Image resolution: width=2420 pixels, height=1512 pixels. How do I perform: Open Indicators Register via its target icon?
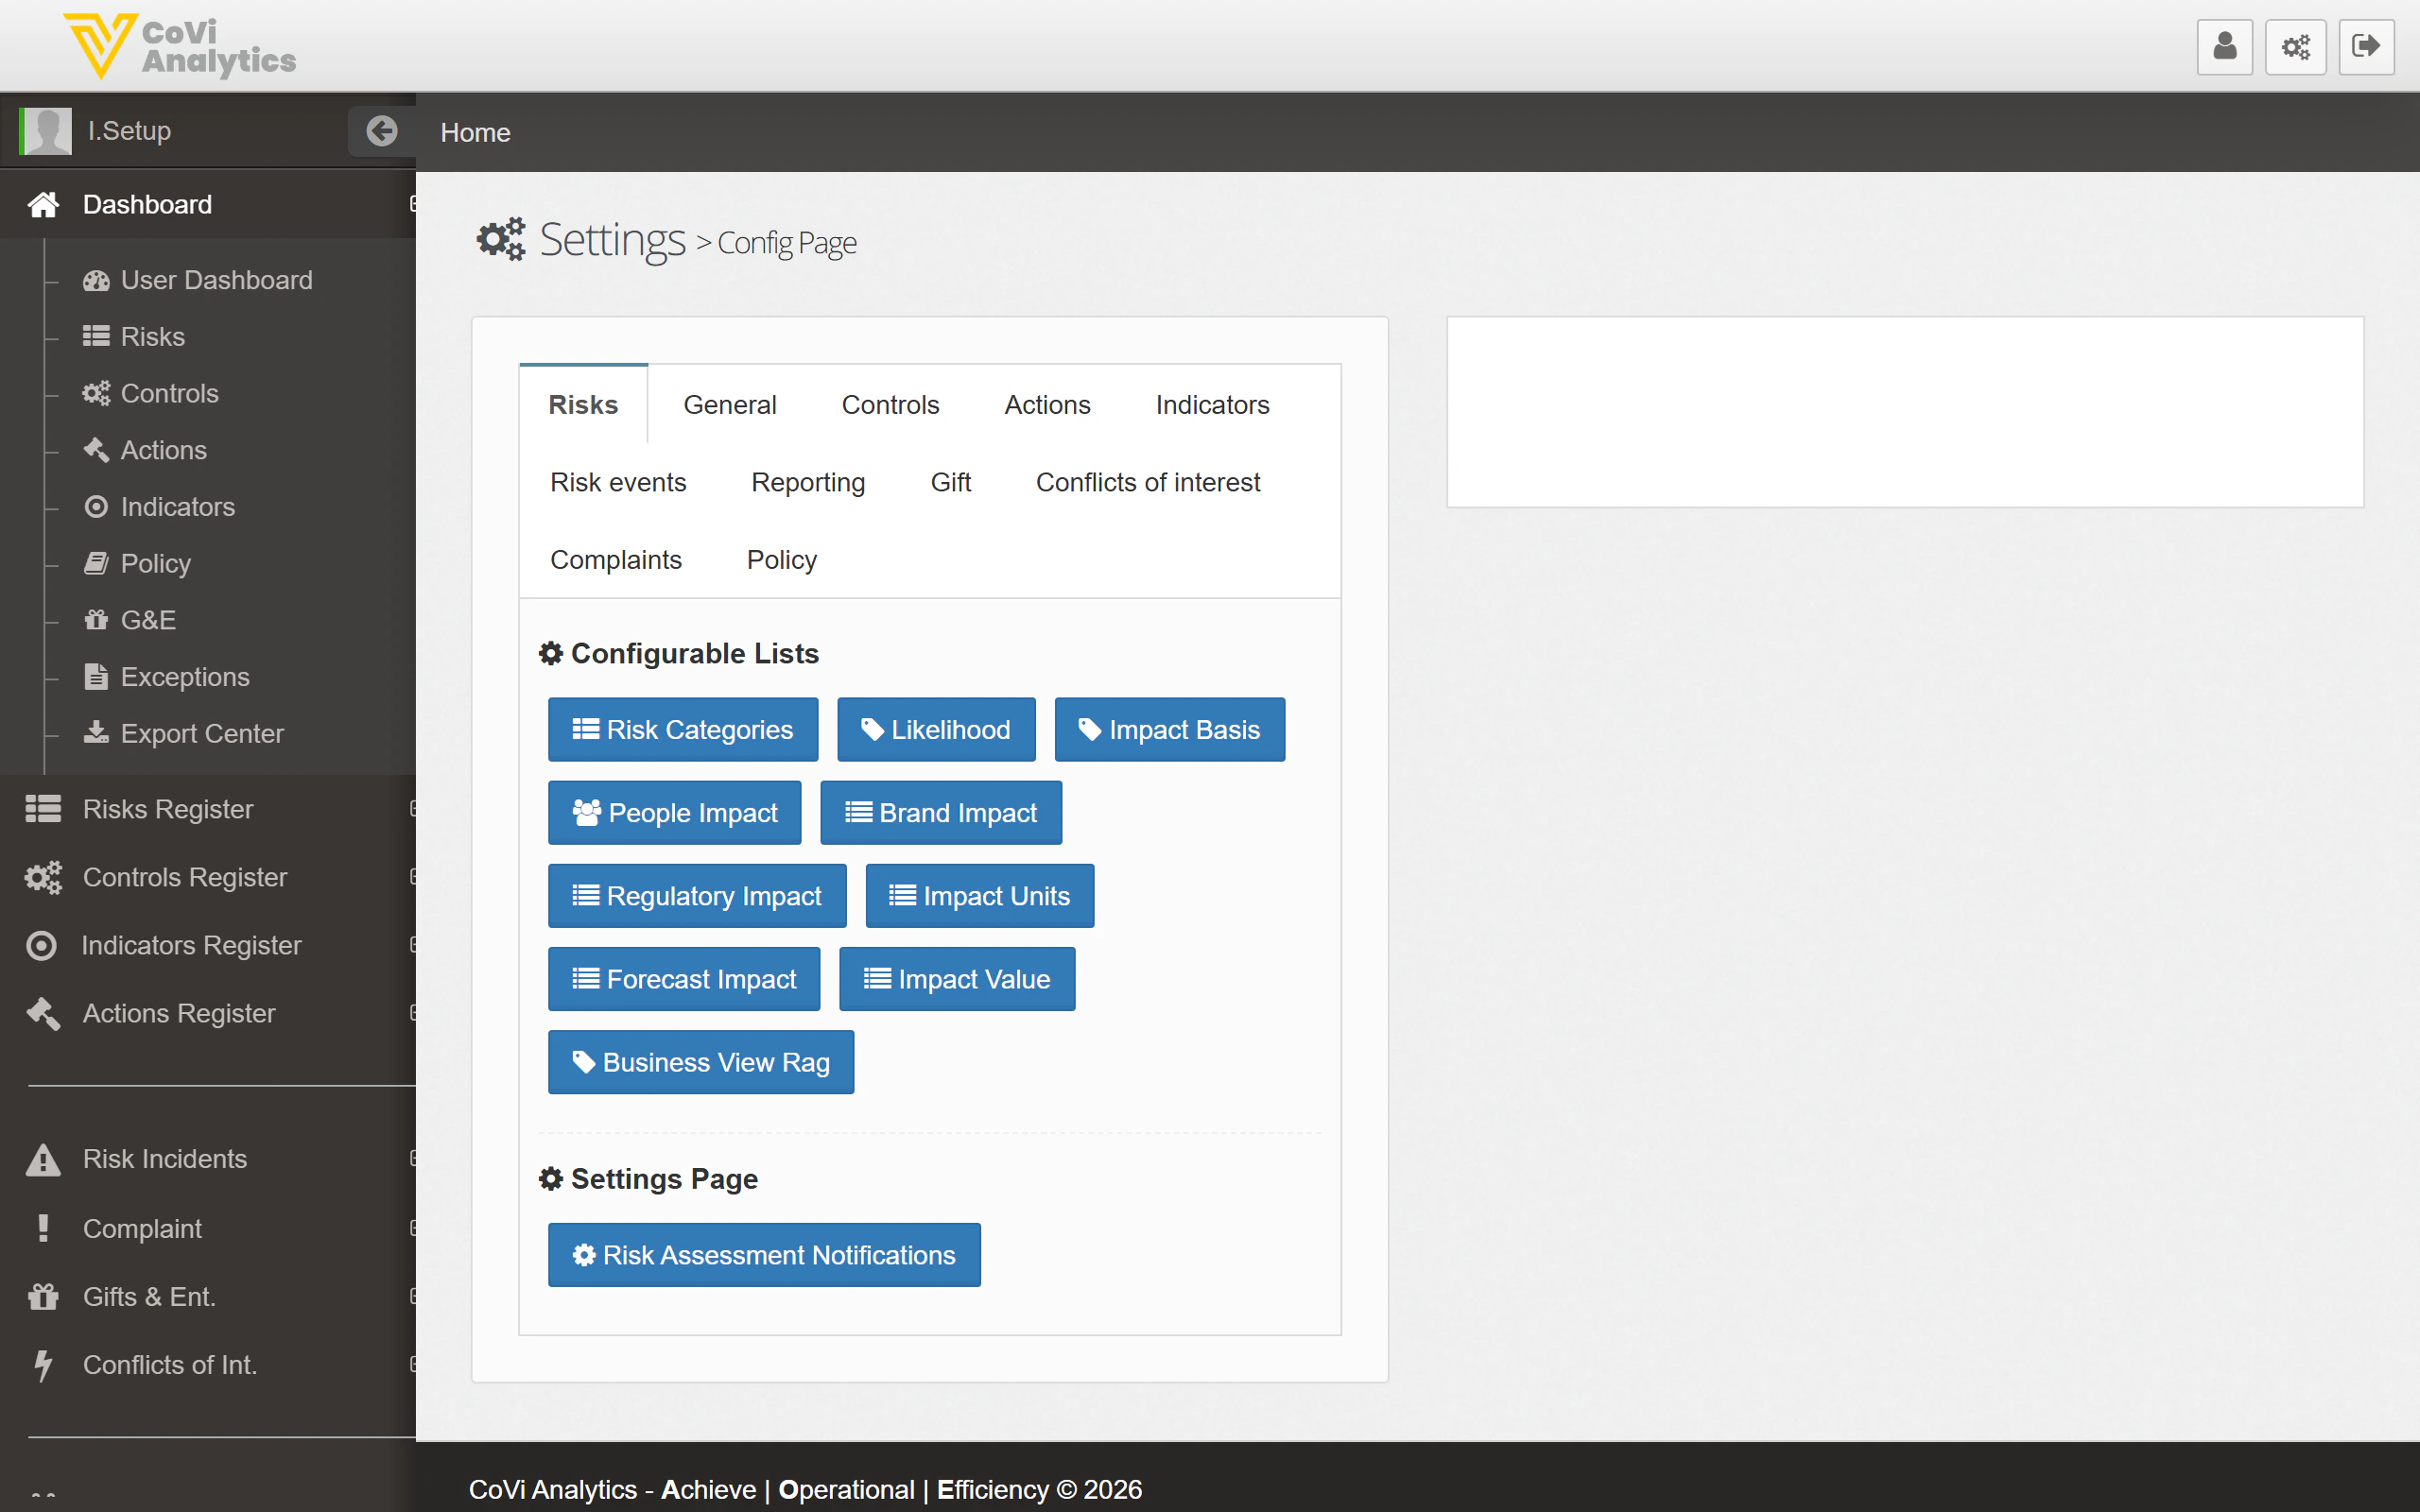click(41, 945)
